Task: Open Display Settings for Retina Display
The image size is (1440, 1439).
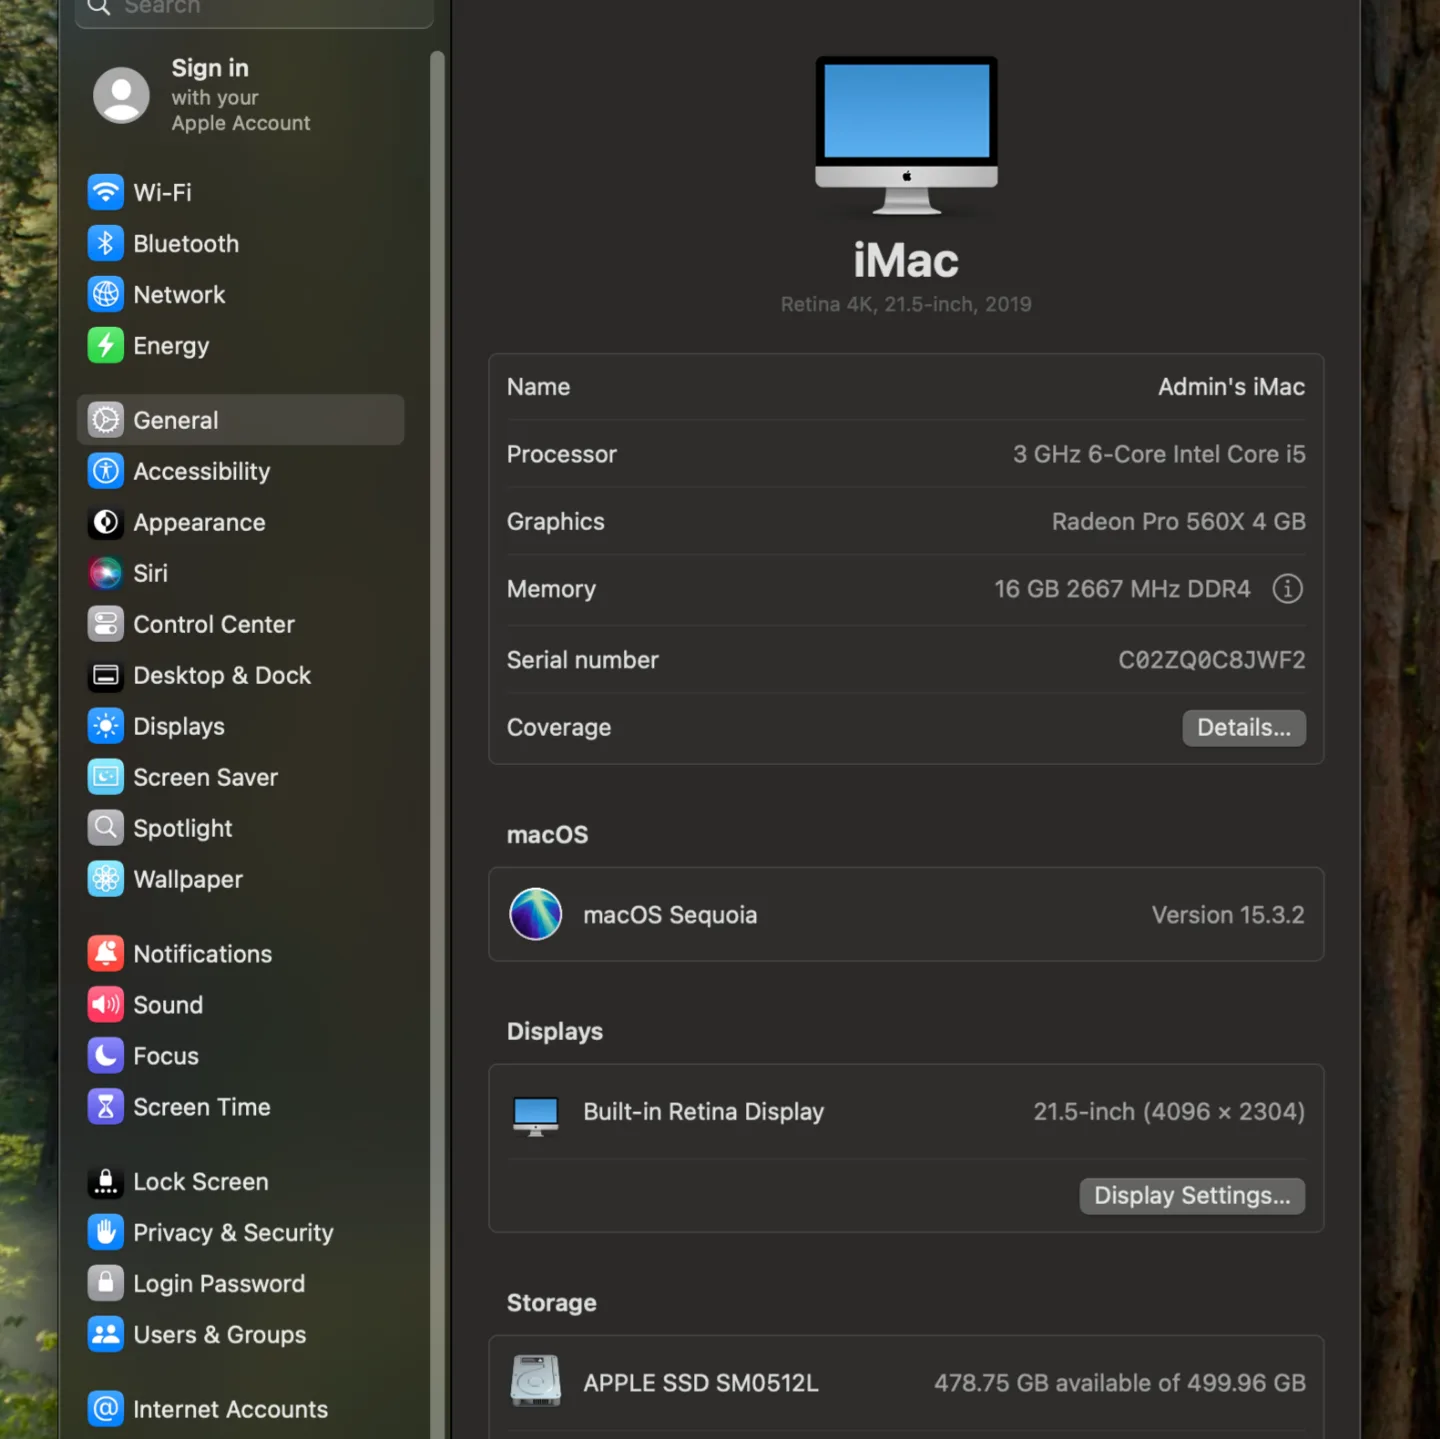Action: click(1192, 1195)
